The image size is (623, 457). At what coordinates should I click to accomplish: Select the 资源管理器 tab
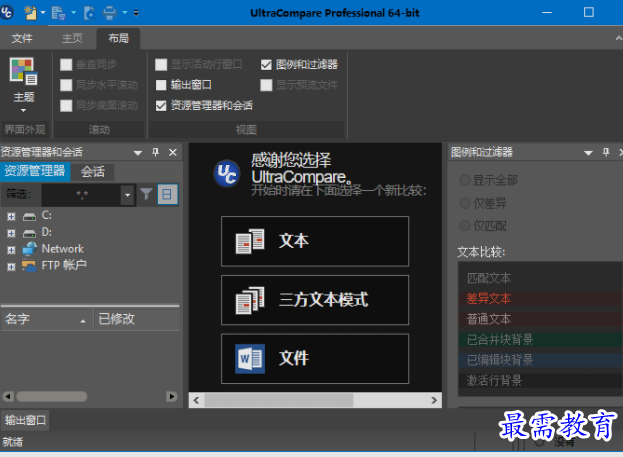pos(35,171)
